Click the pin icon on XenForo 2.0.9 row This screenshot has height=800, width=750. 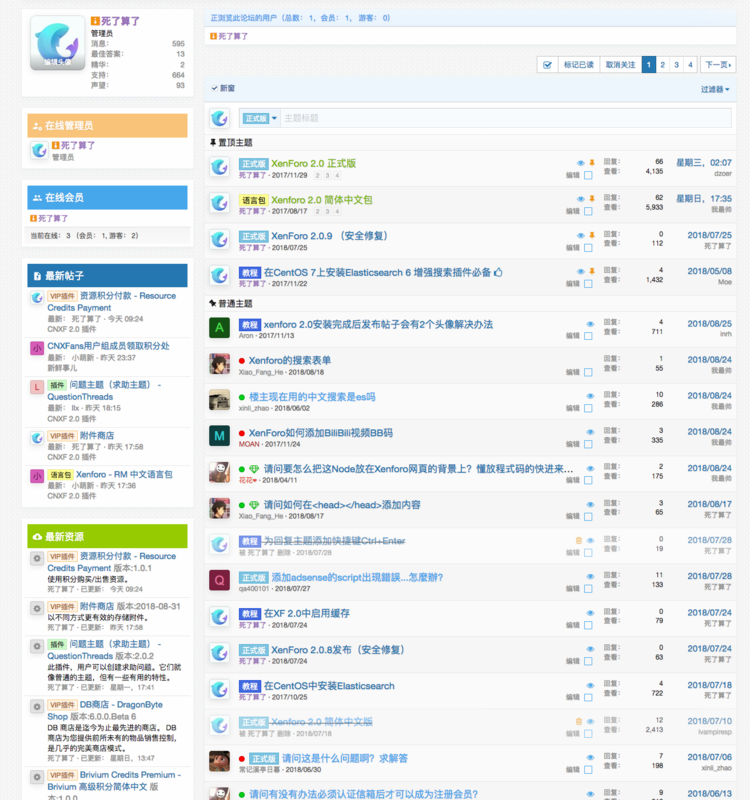[x=592, y=235]
